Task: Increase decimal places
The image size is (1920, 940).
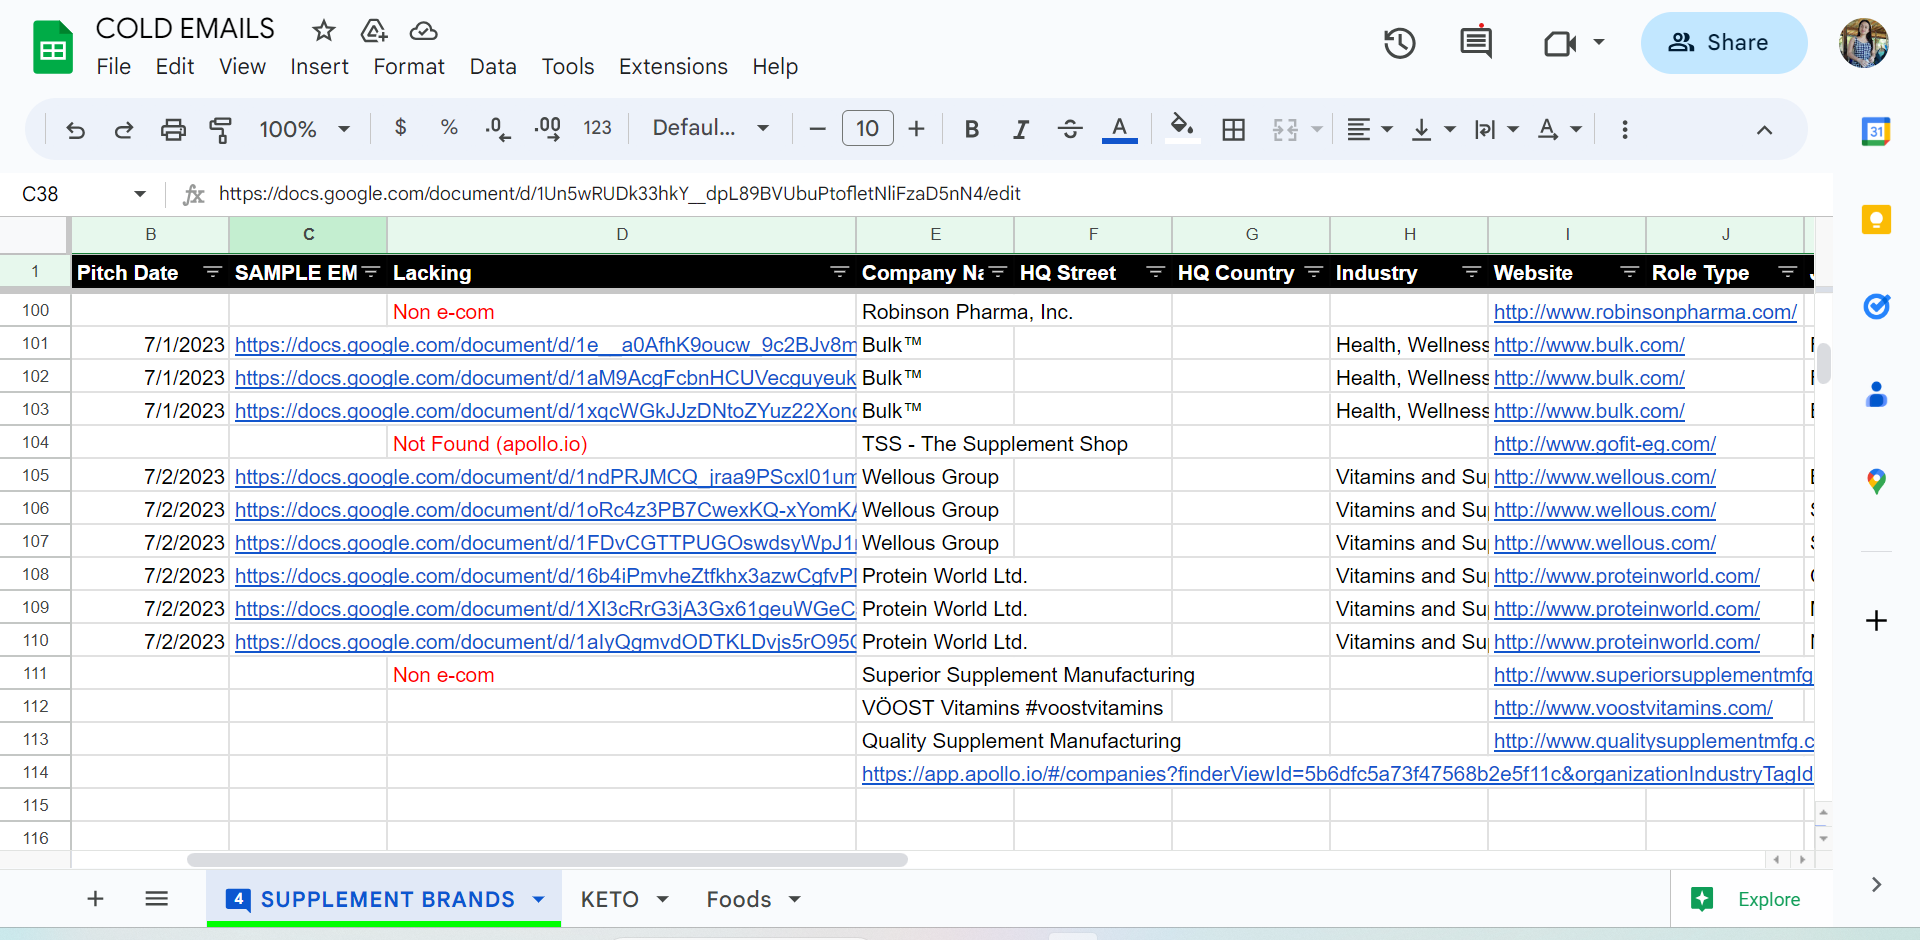Action: pos(547,129)
